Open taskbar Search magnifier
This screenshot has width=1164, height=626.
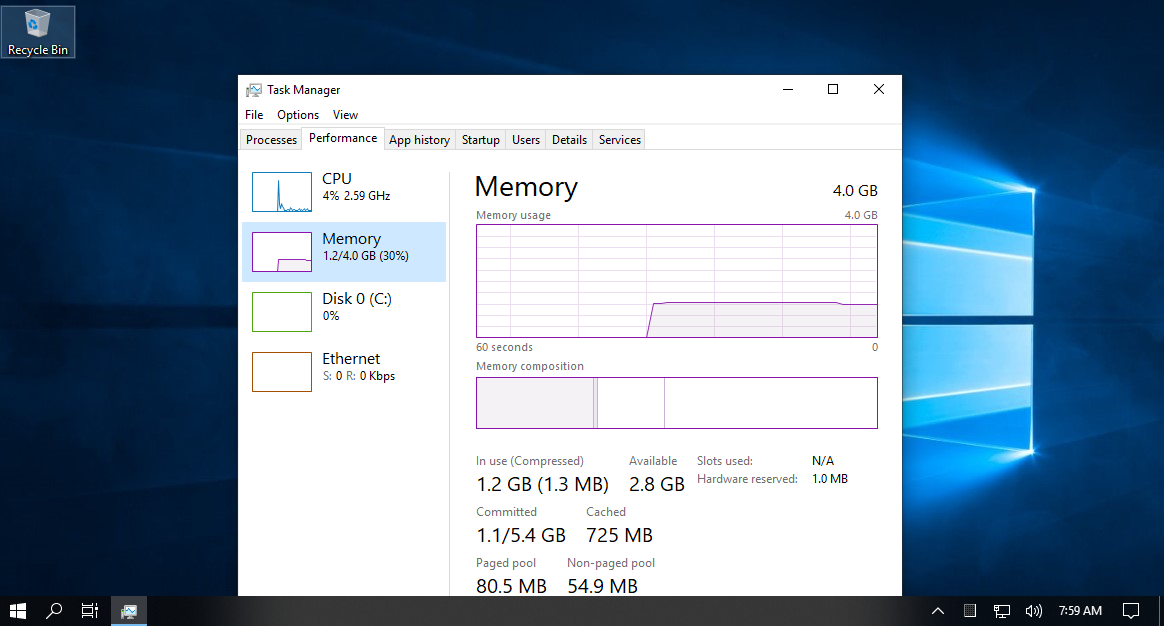(54, 611)
